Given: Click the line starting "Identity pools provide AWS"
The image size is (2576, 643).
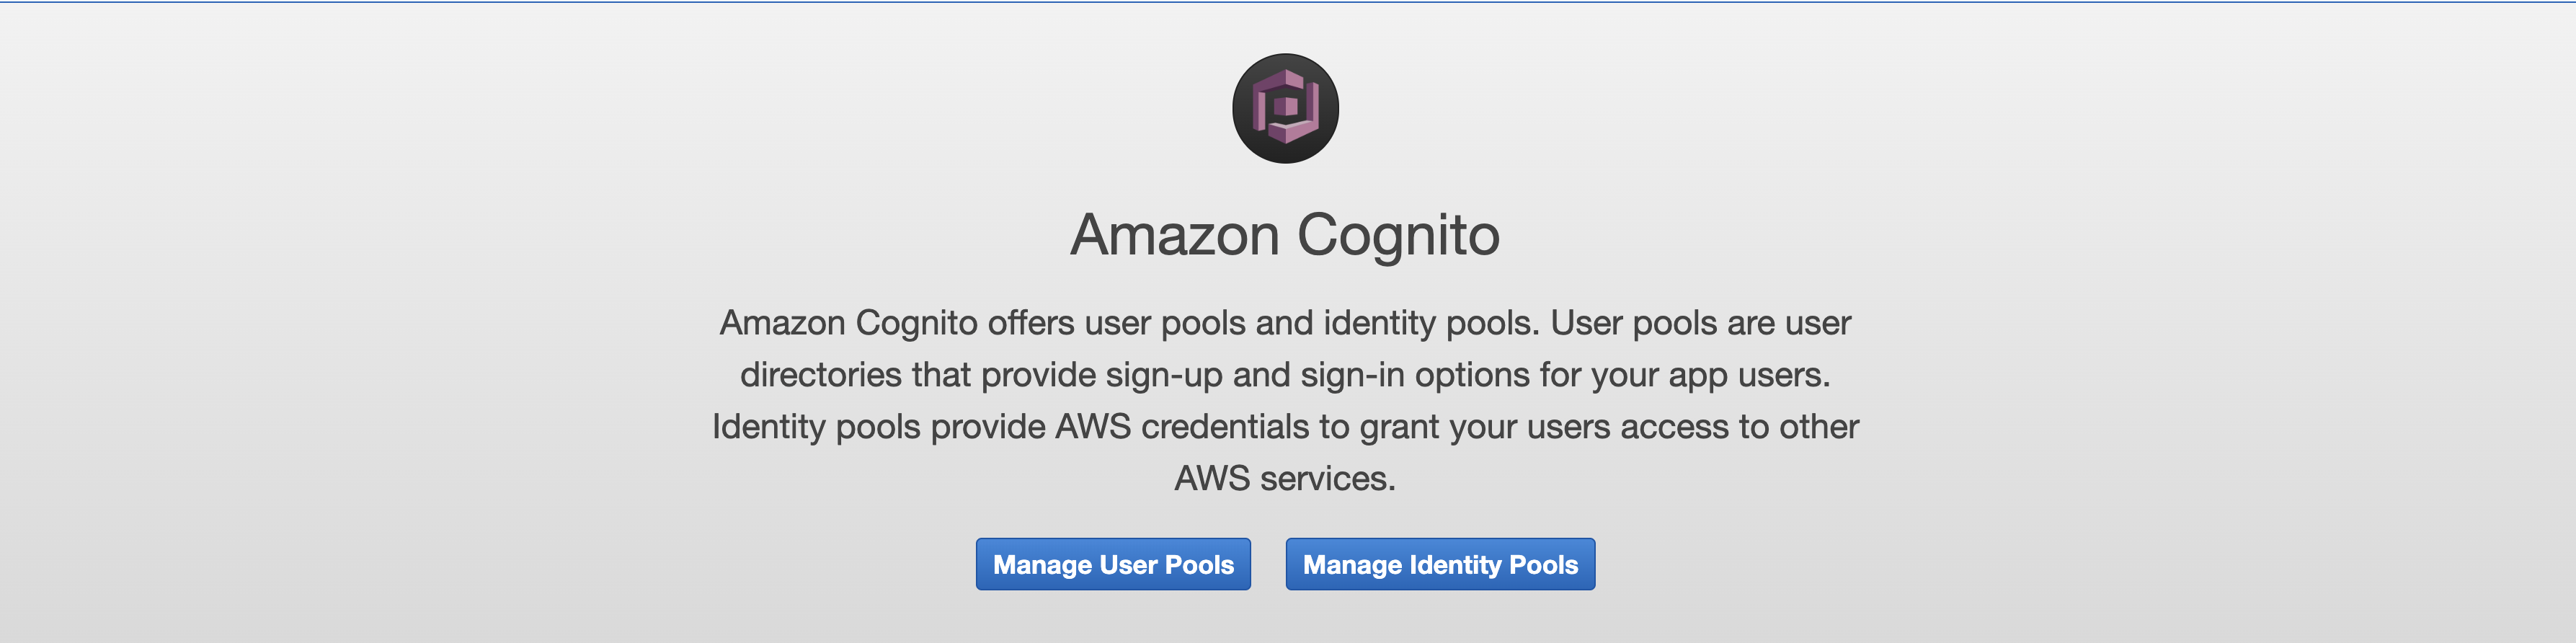Looking at the screenshot, I should coord(1285,427).
